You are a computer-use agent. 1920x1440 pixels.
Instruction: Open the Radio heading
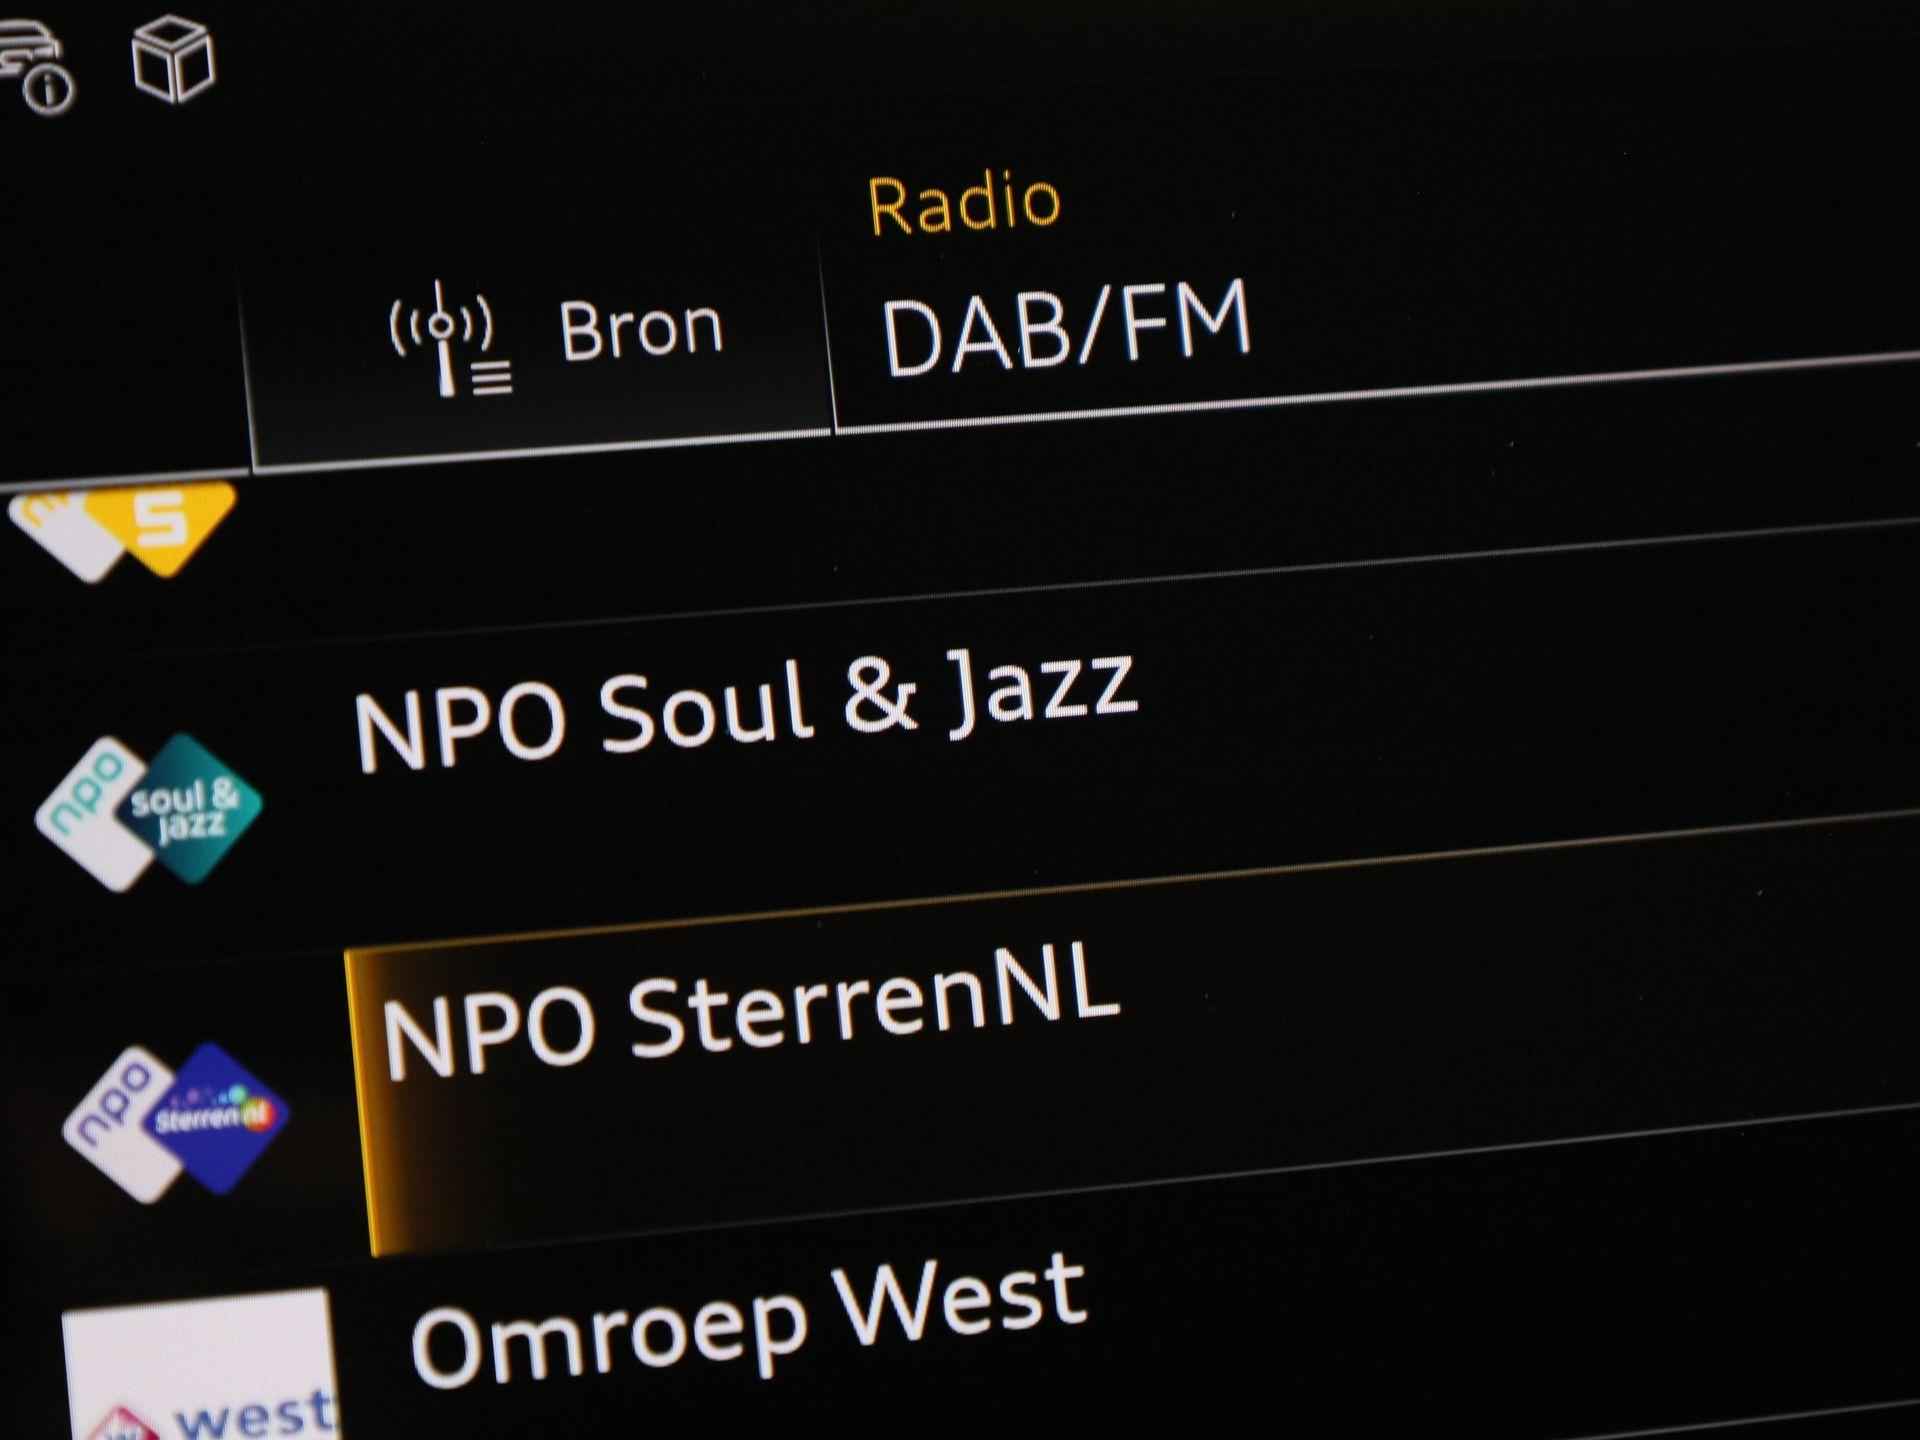coord(964,204)
